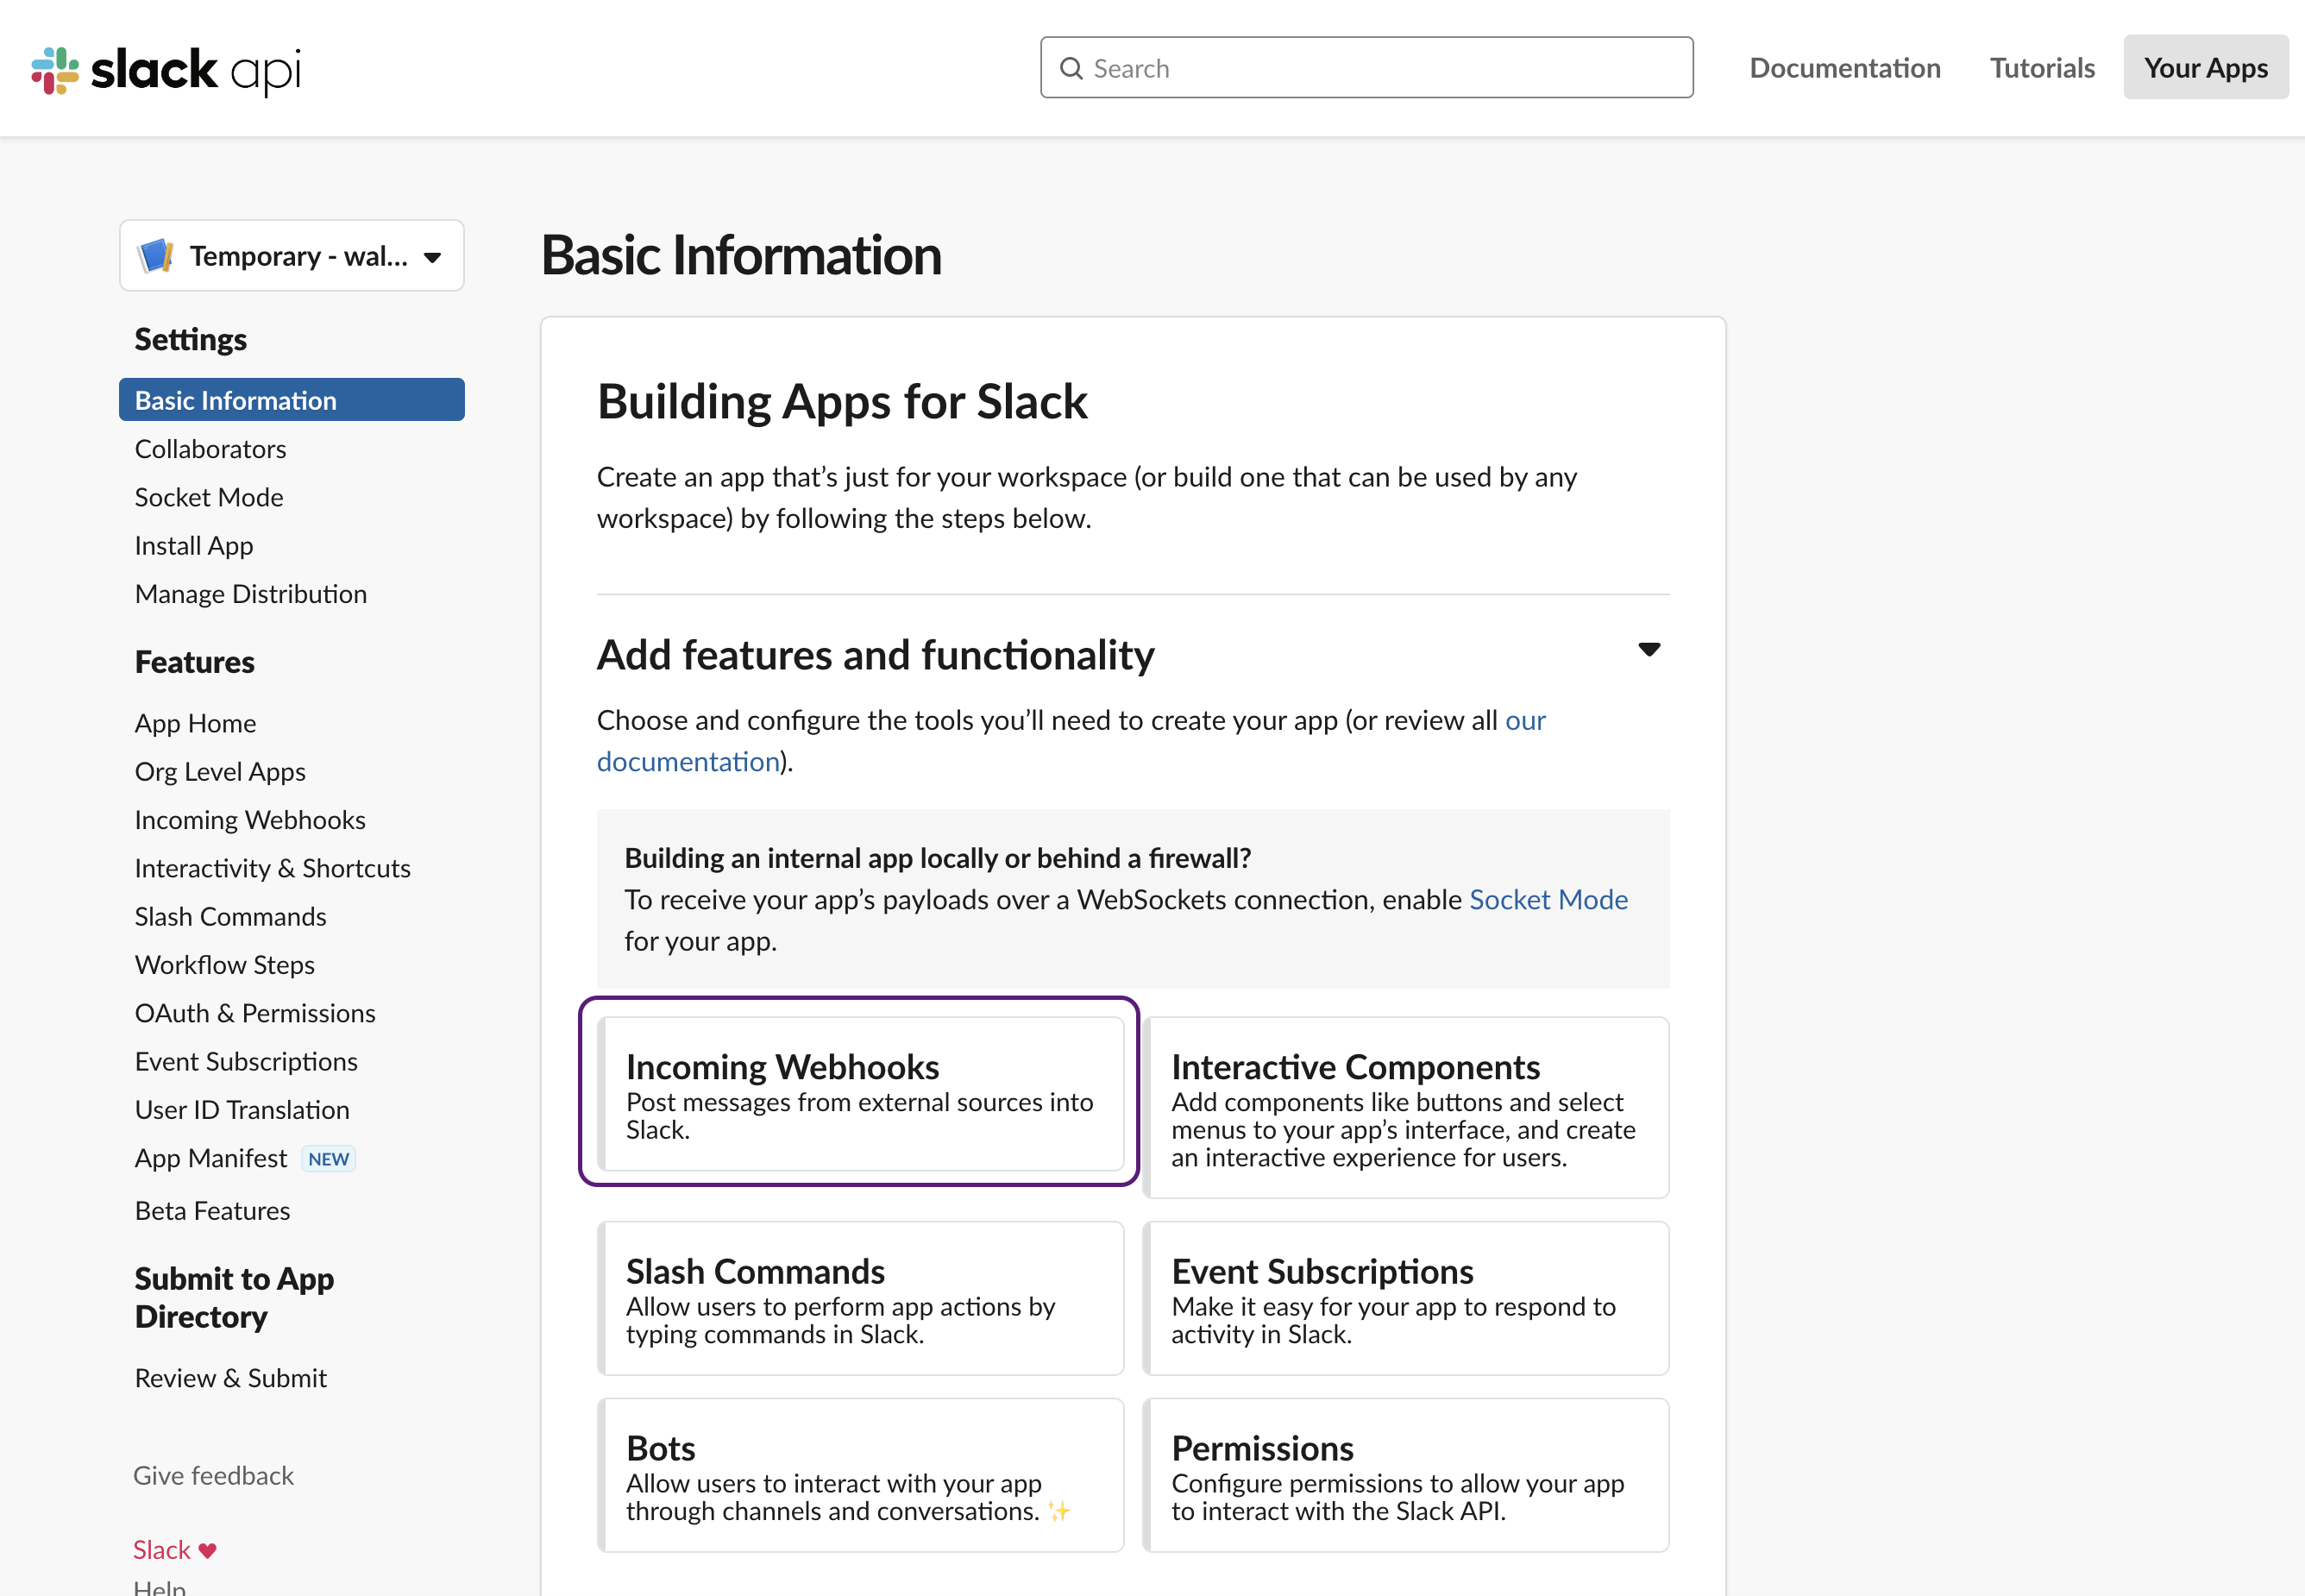
Task: Select the Event Subscriptions feature card
Action: [1406, 1298]
